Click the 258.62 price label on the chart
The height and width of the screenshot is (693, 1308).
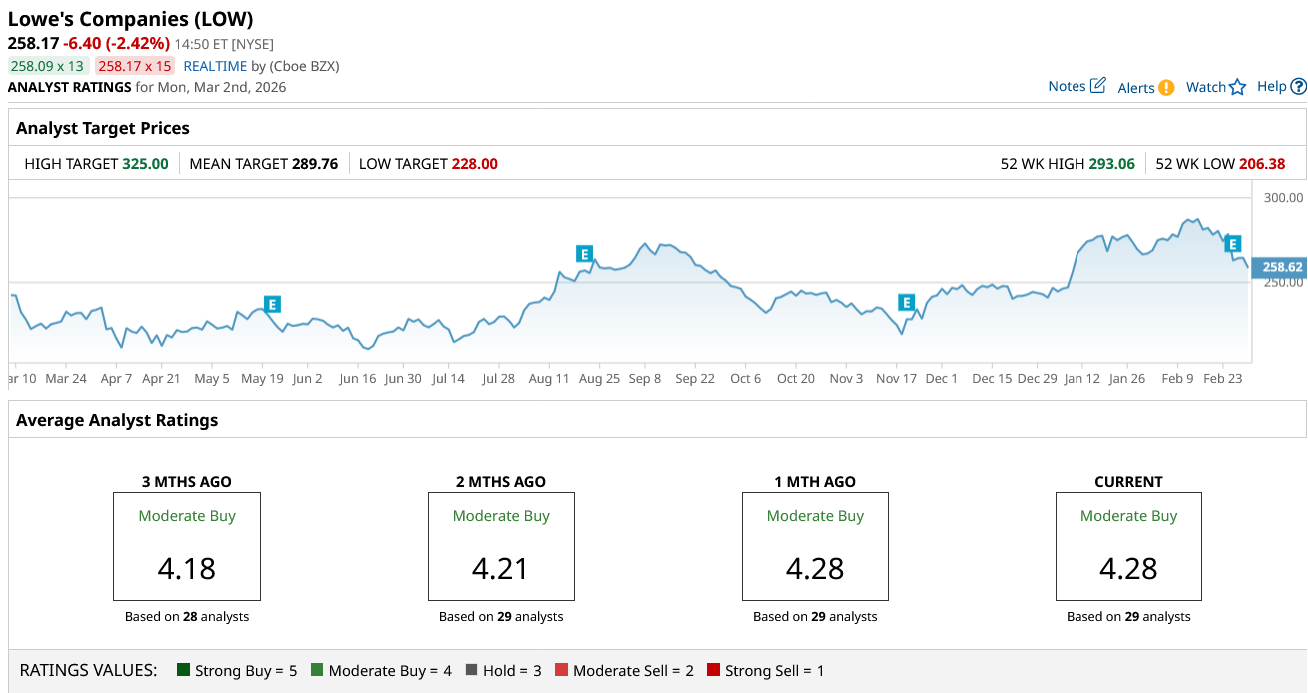pyautogui.click(x=1281, y=267)
